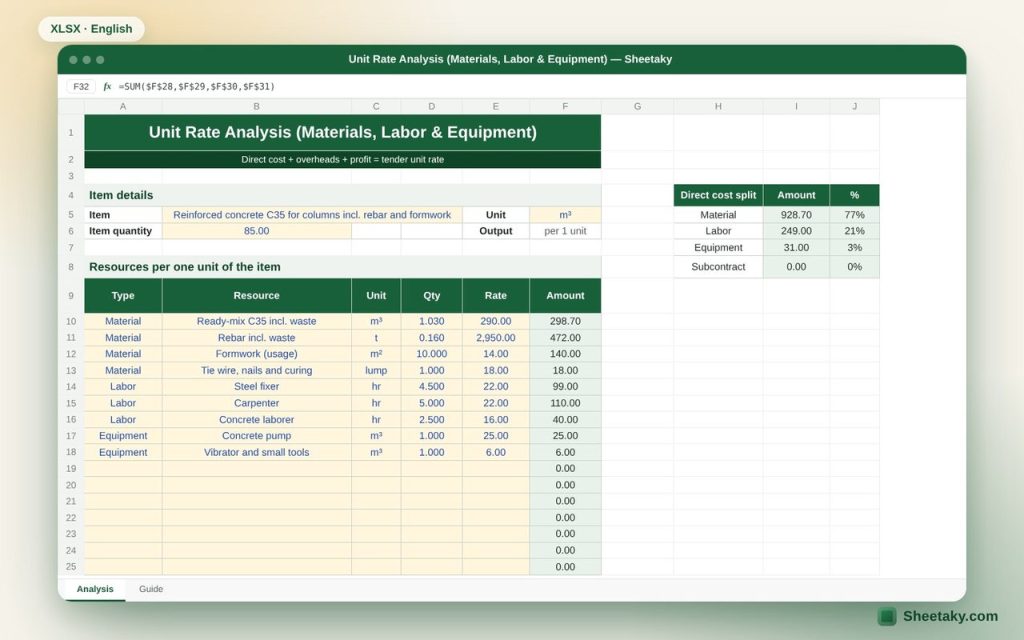Click the 'Direct cost split' header
The height and width of the screenshot is (640, 1024).
(718, 195)
